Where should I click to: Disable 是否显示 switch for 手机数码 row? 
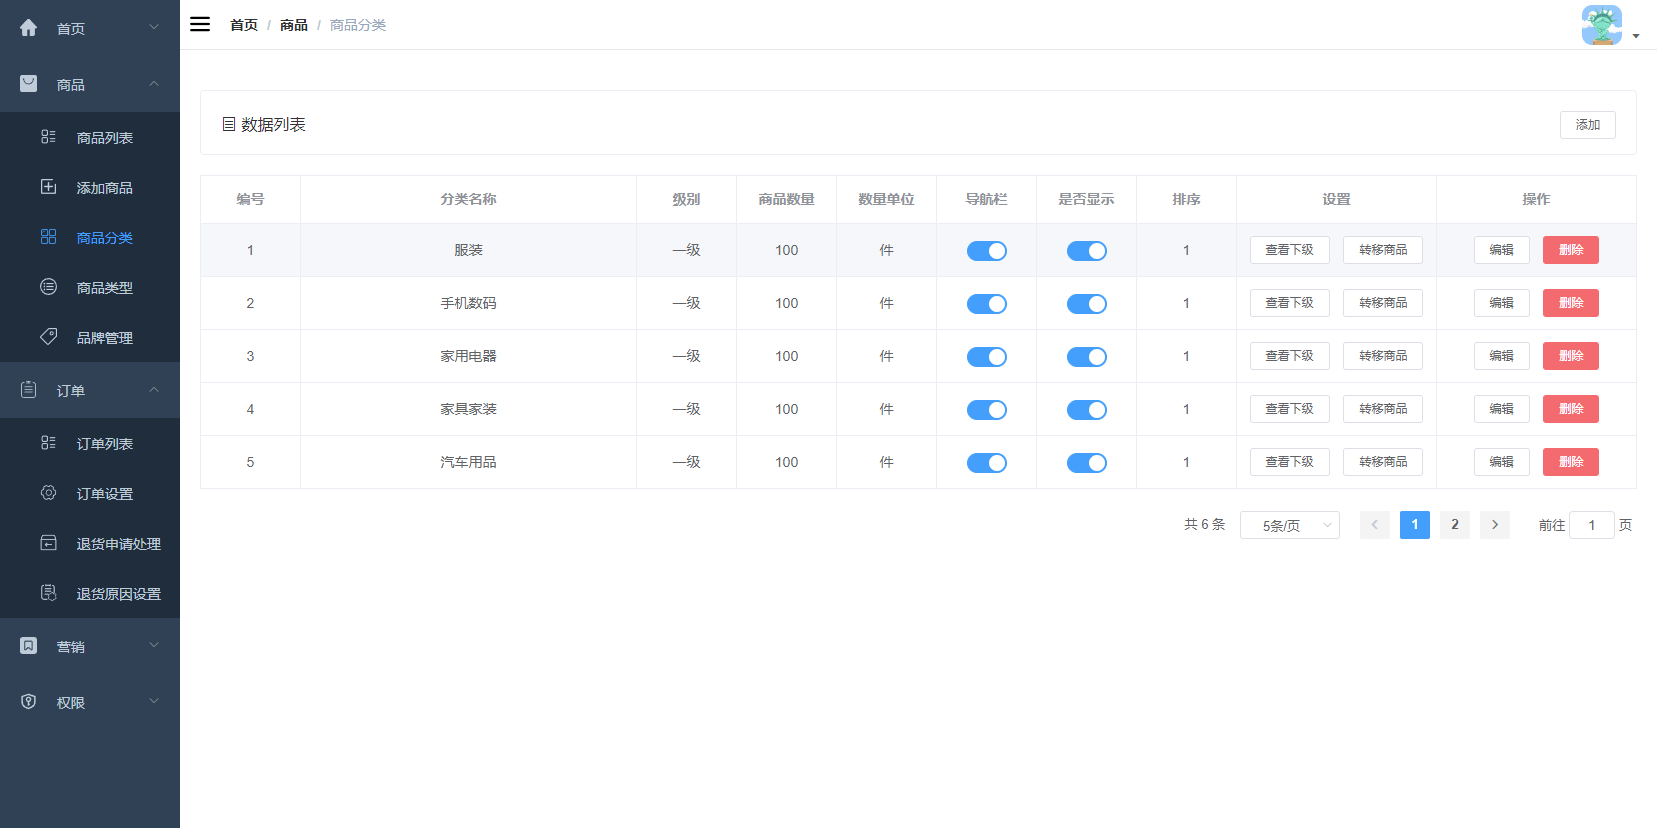tap(1086, 304)
